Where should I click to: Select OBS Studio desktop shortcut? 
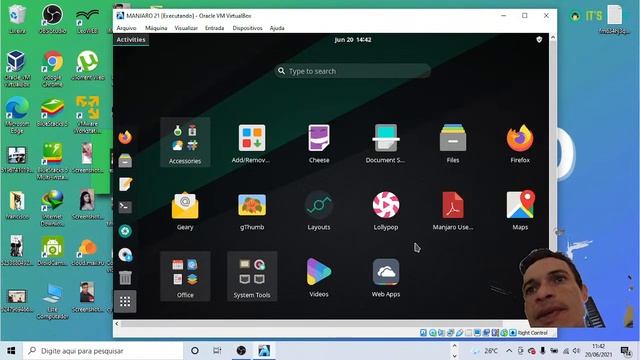point(53,18)
